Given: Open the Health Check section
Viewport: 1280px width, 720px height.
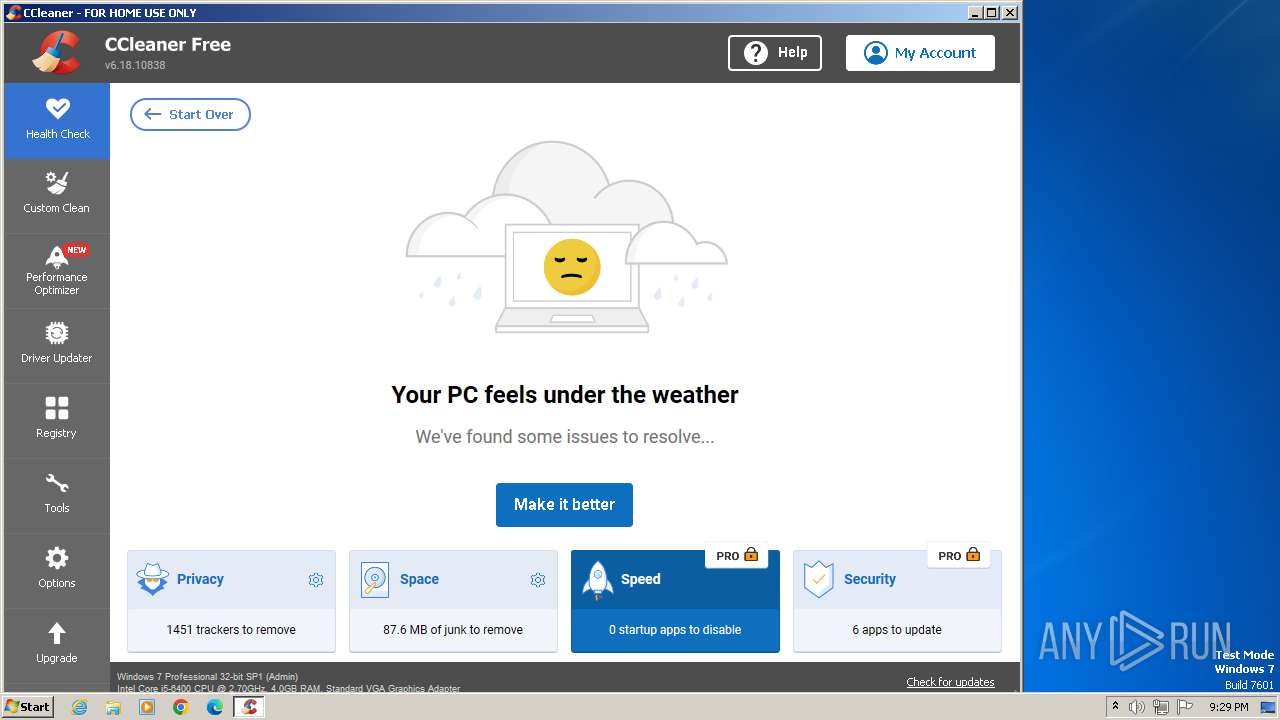Looking at the screenshot, I should click(x=57, y=120).
